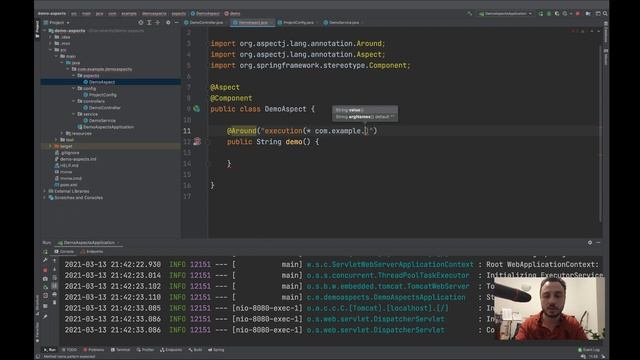Click the red stop icon in Run panel
This screenshot has width=640, height=360.
(45, 270)
